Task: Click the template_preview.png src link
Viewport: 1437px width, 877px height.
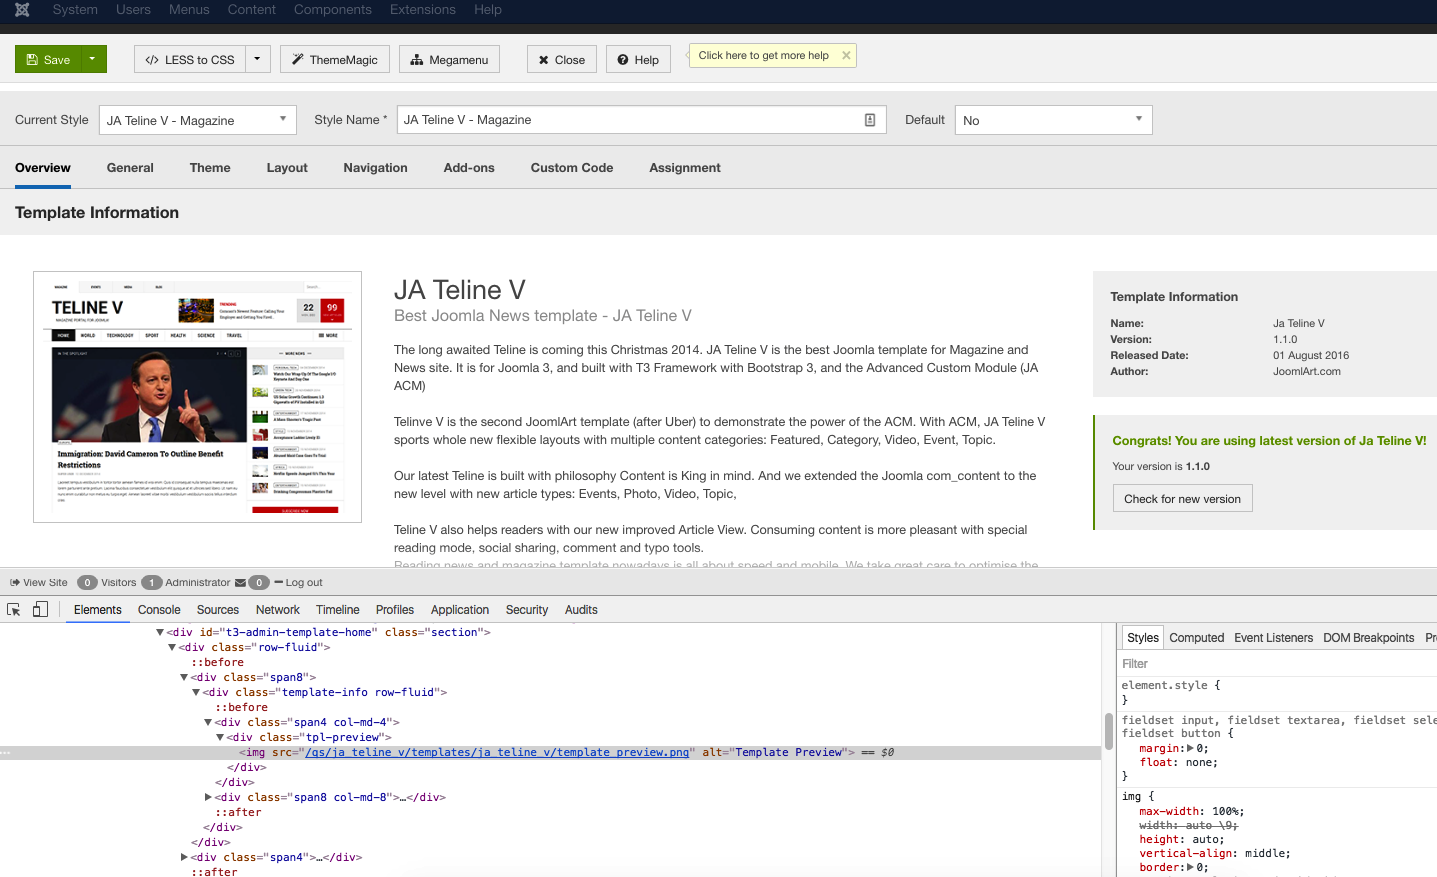Action: tap(497, 753)
